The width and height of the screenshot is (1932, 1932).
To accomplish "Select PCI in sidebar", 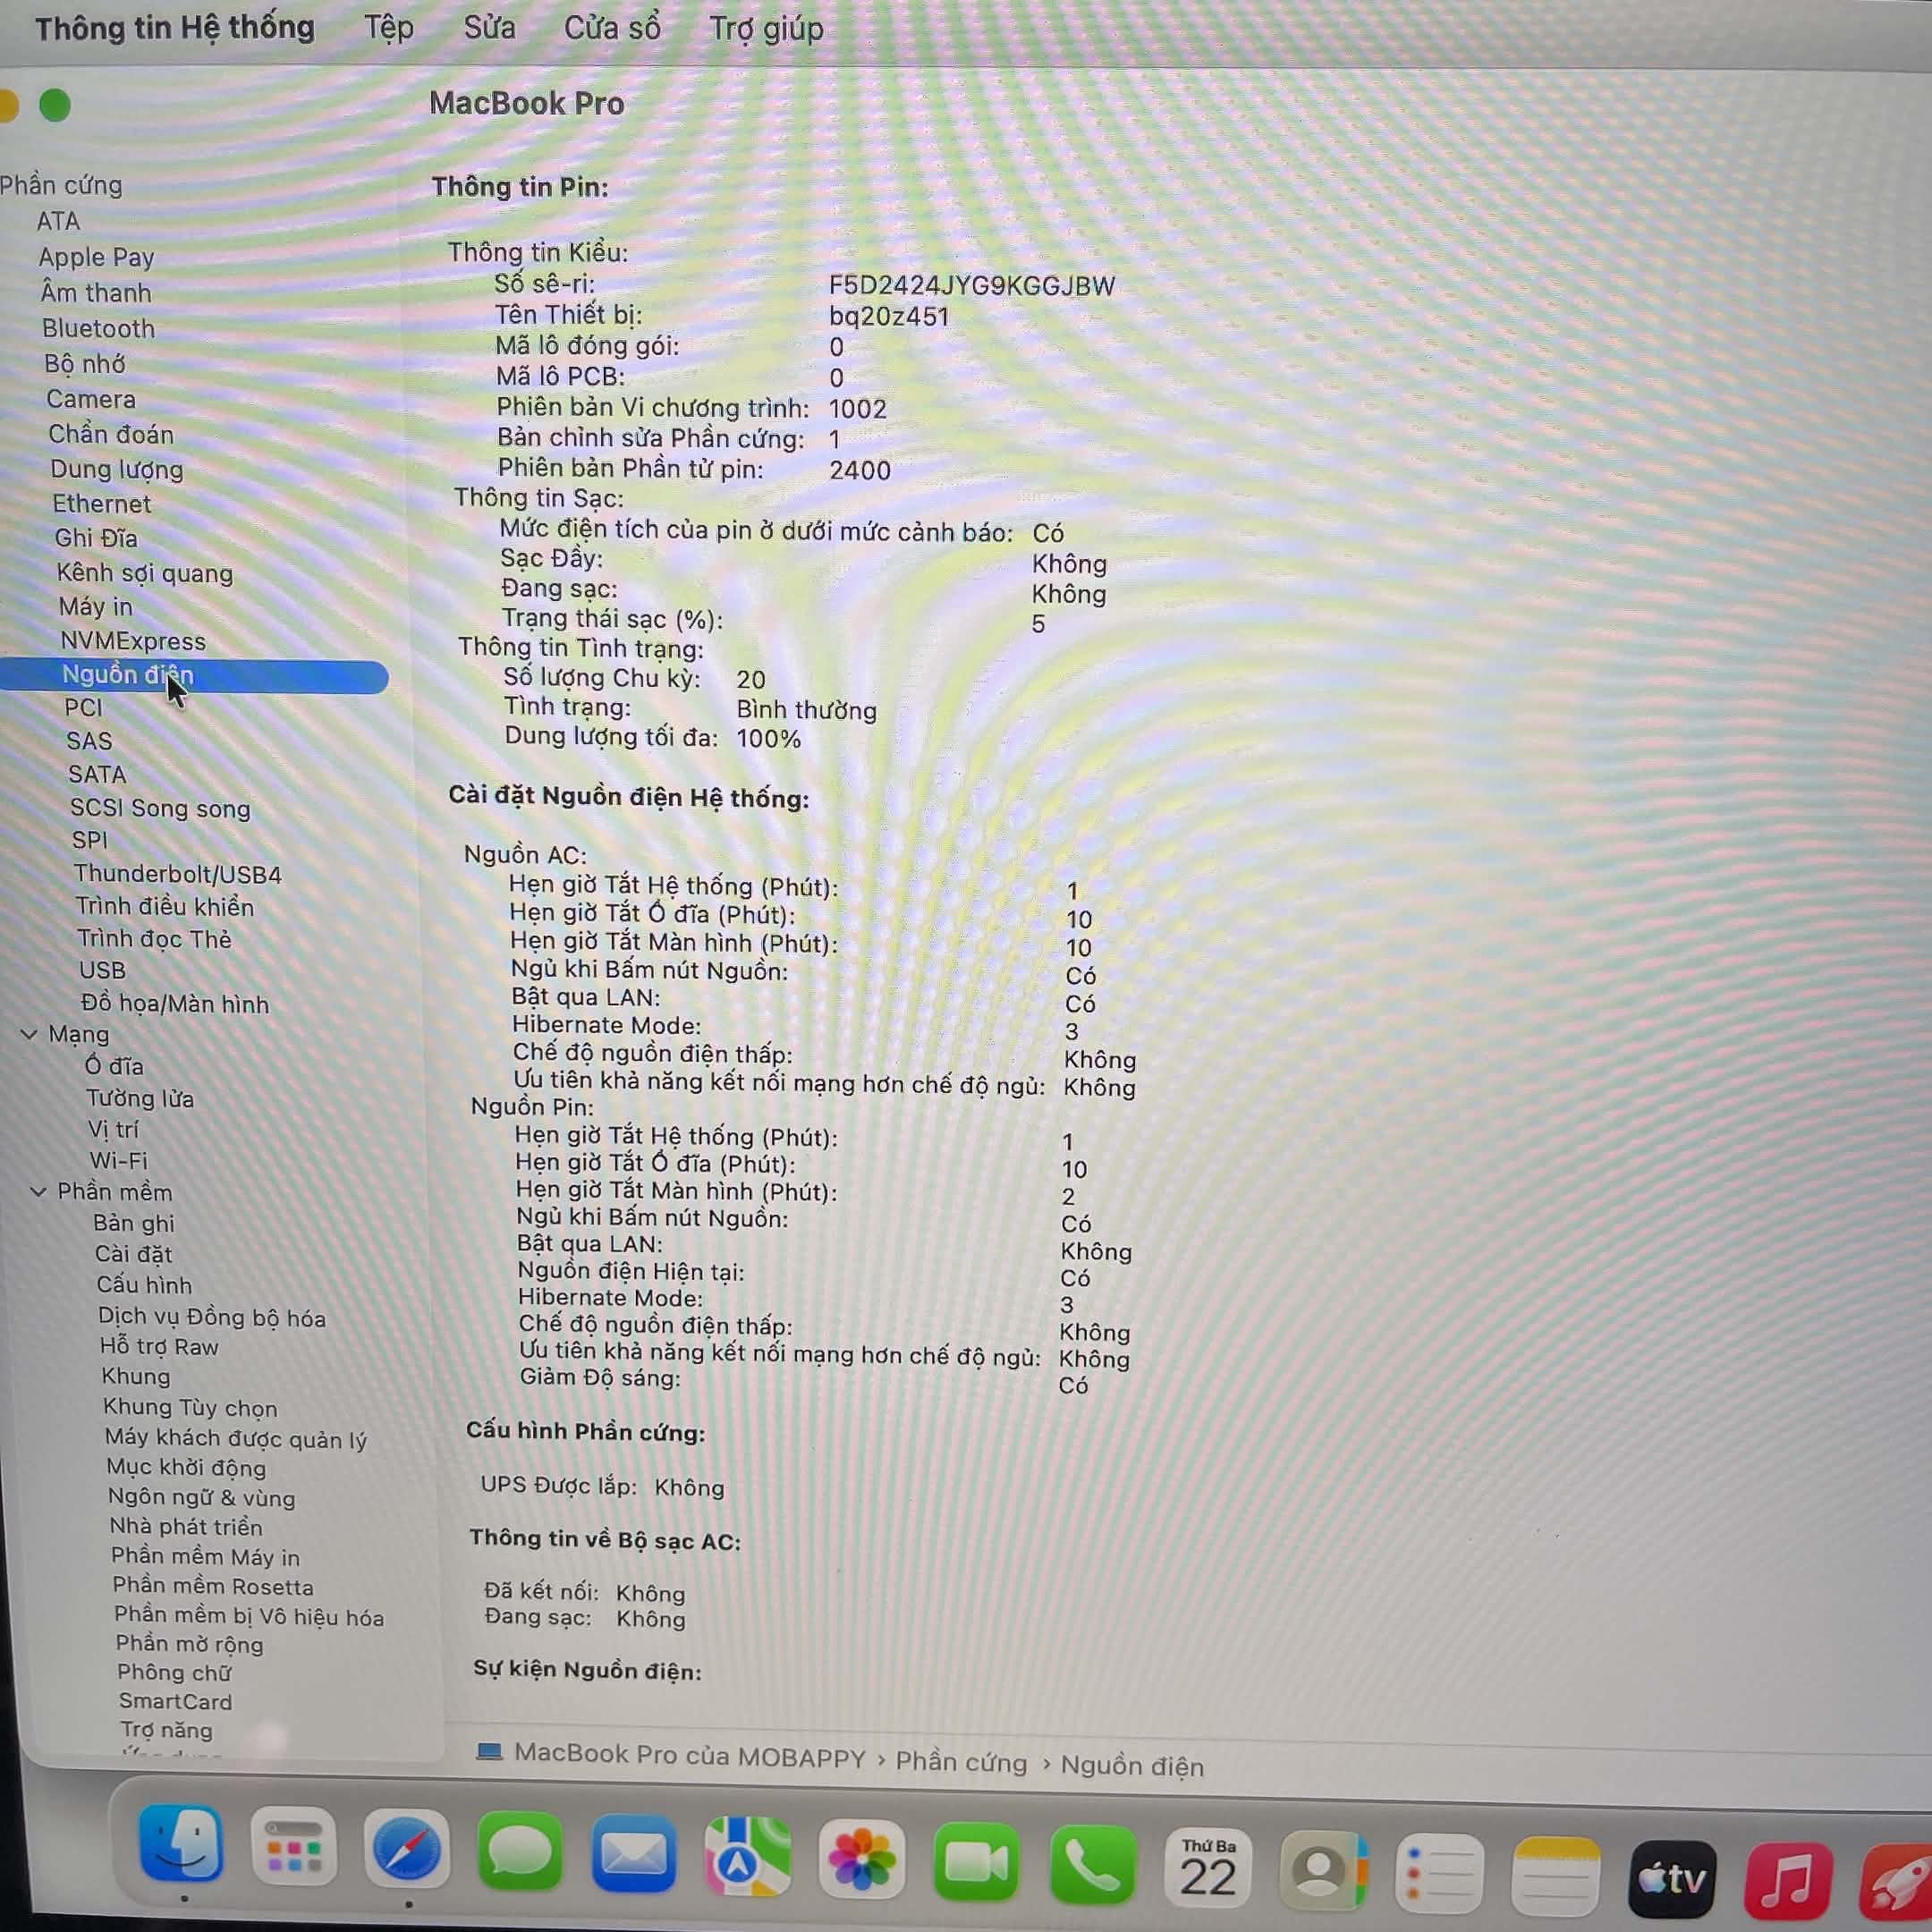I will [84, 707].
